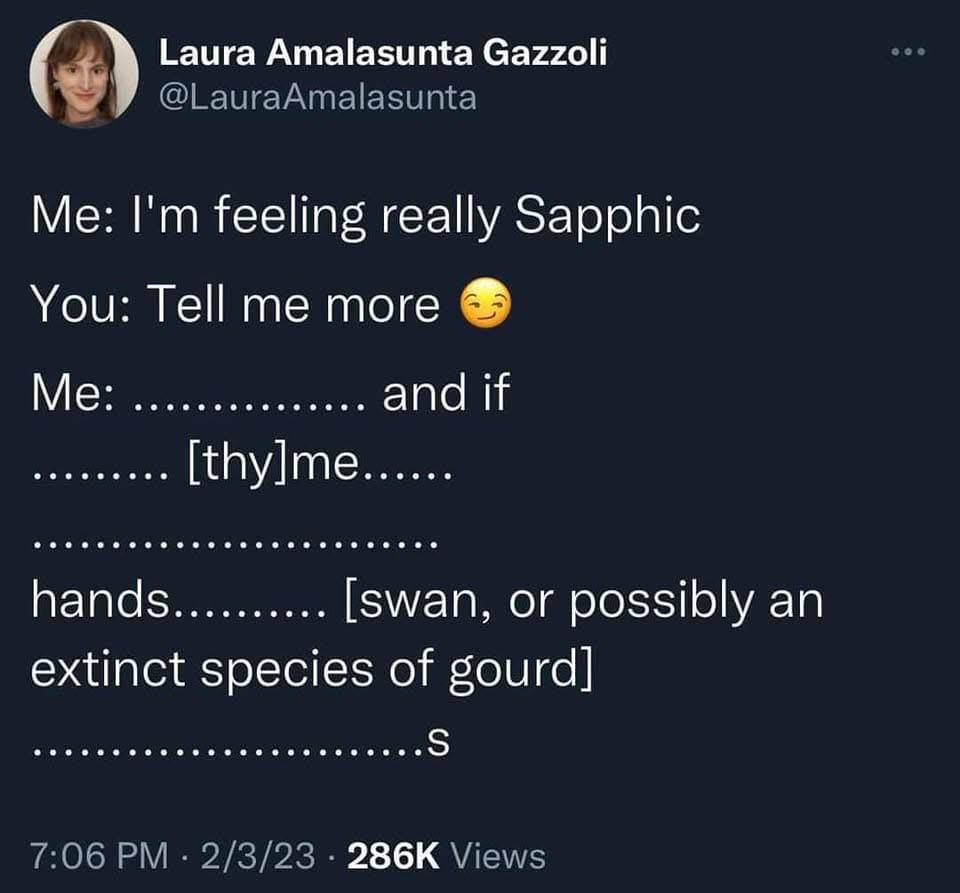Open the Laura Amalasunta Gazzoli display name
Screen dimensions: 960x893
coord(383,55)
